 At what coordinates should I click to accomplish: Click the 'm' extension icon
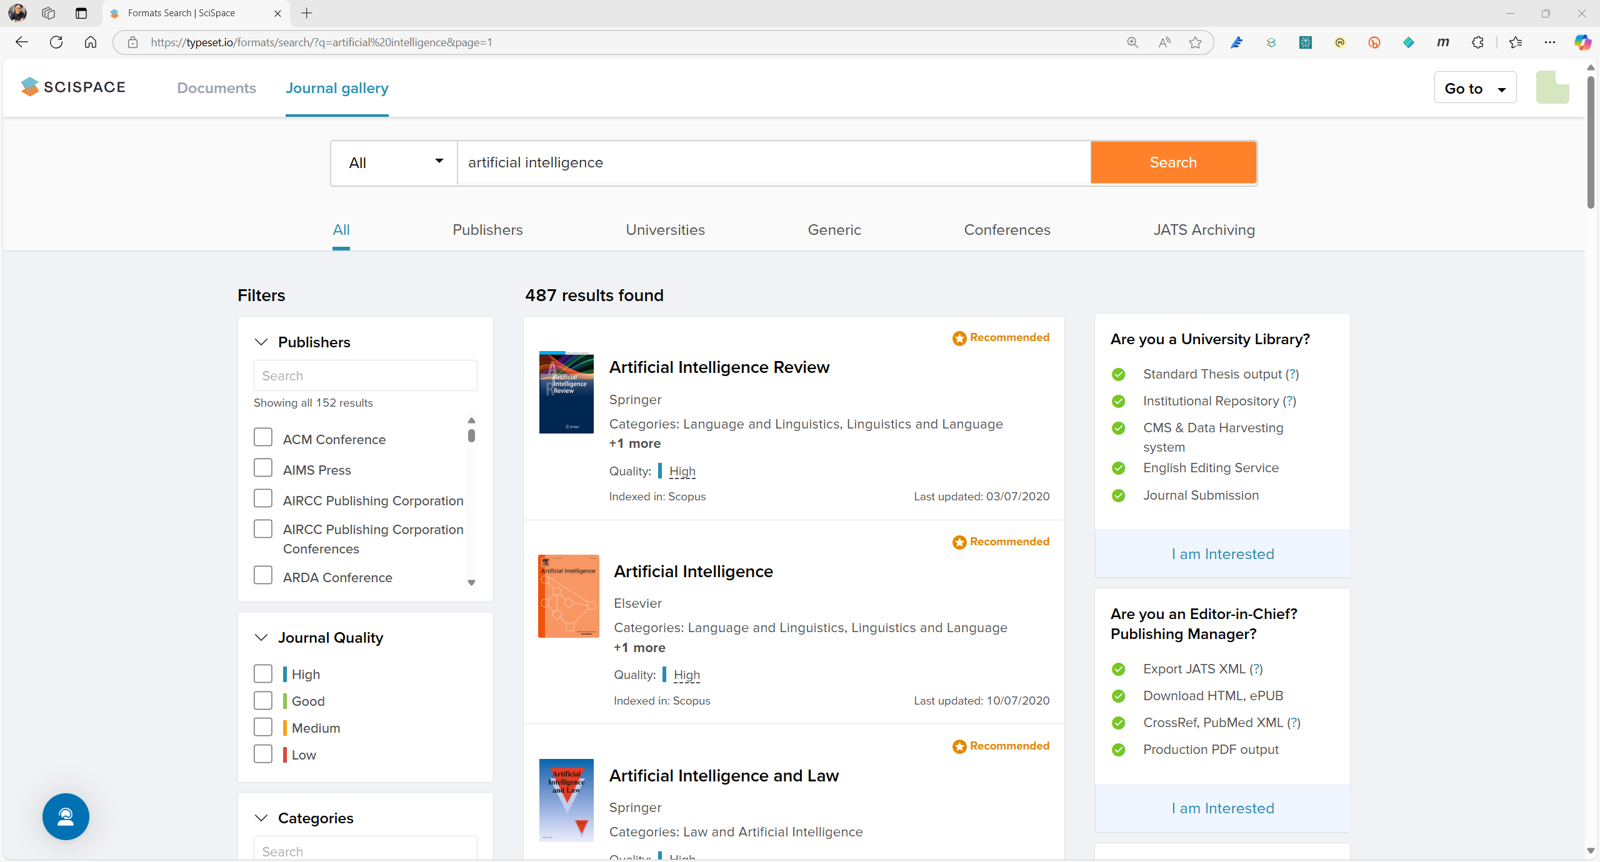click(1443, 42)
